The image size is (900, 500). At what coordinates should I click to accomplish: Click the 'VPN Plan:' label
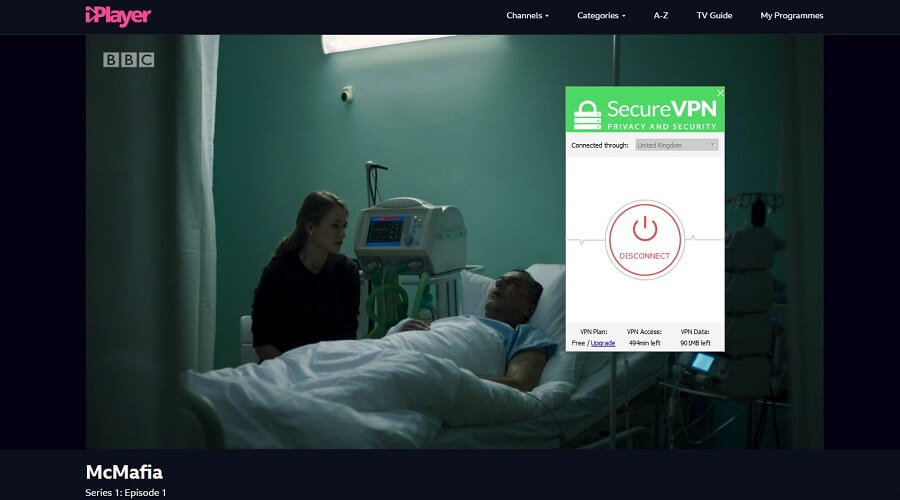click(593, 332)
